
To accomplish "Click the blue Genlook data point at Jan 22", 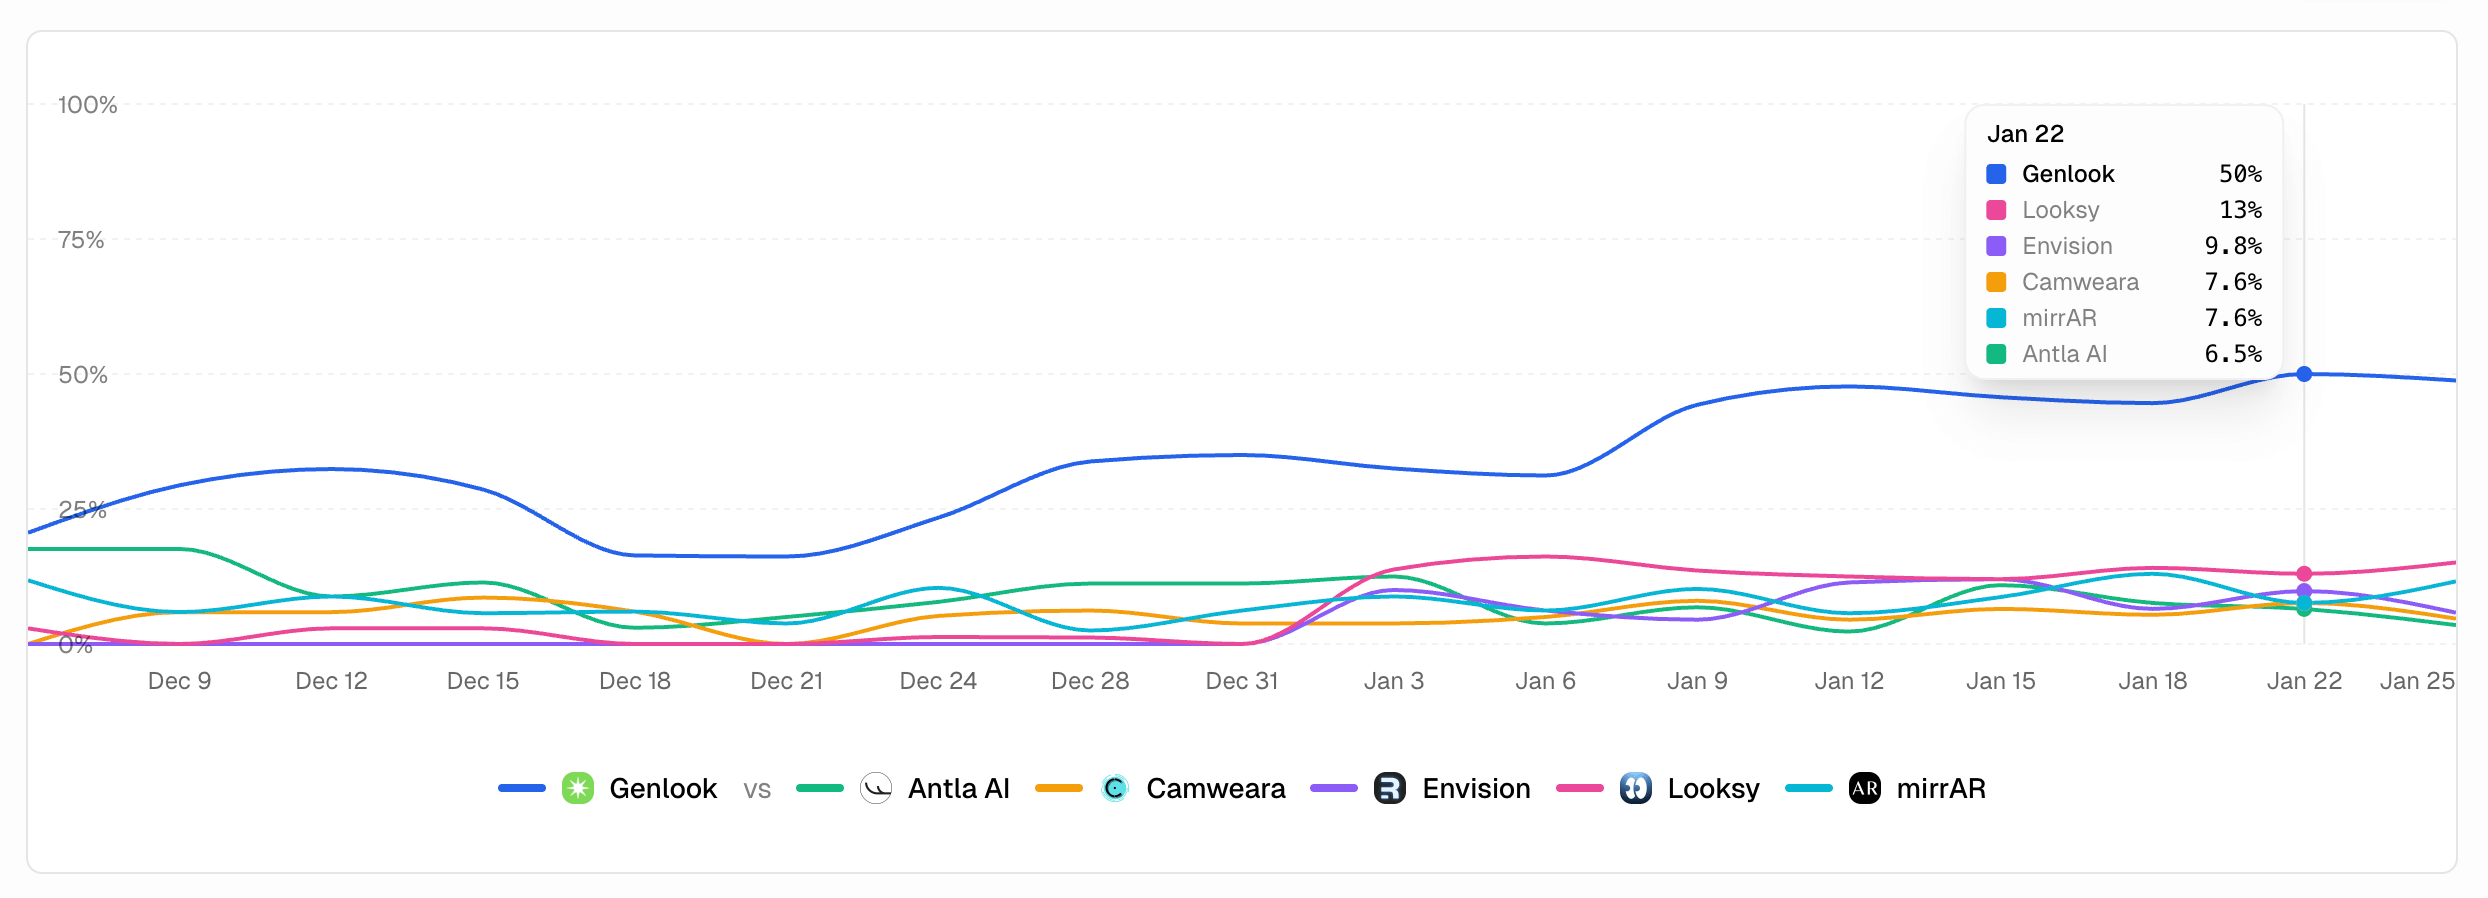I will (x=2305, y=374).
